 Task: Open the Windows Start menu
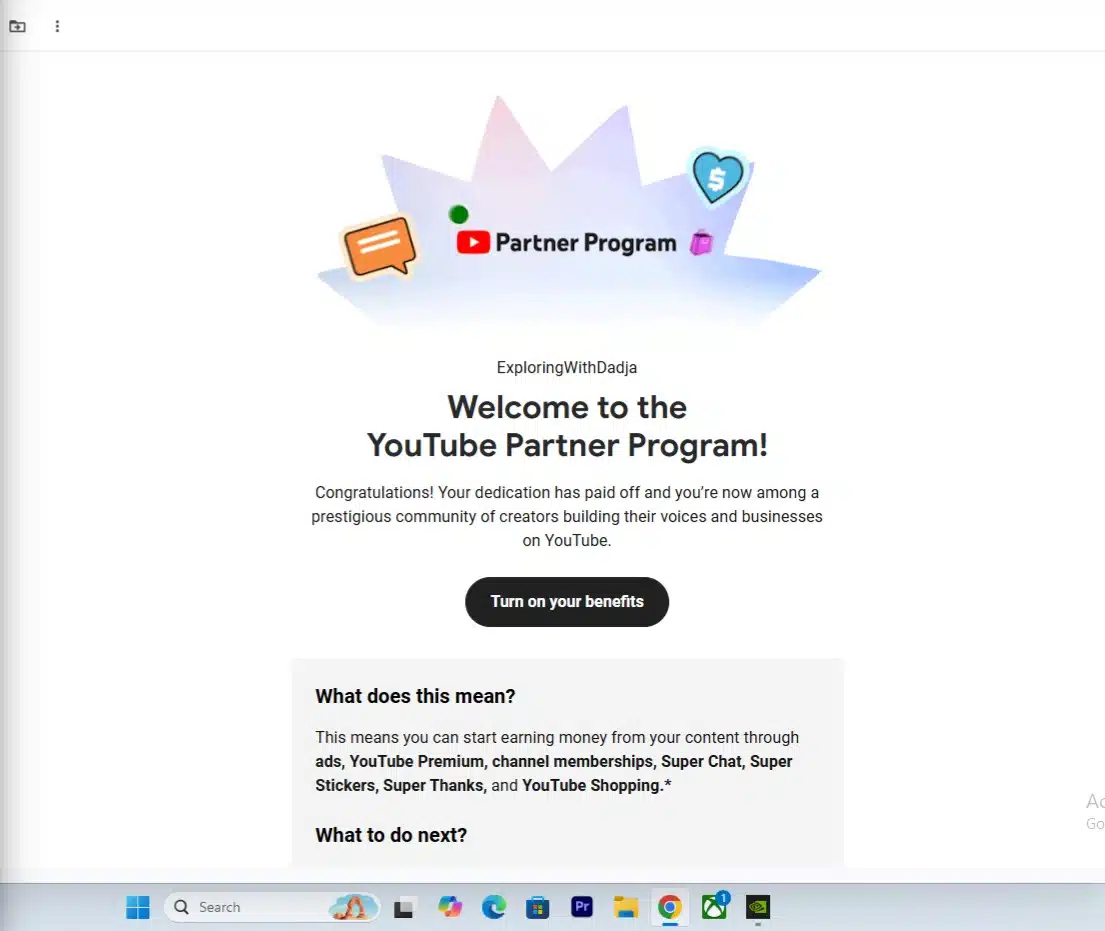(x=138, y=907)
